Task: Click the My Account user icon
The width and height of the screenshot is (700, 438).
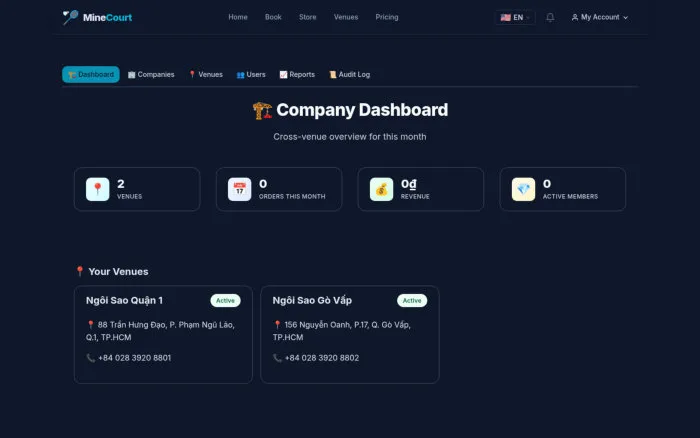Action: point(575,17)
